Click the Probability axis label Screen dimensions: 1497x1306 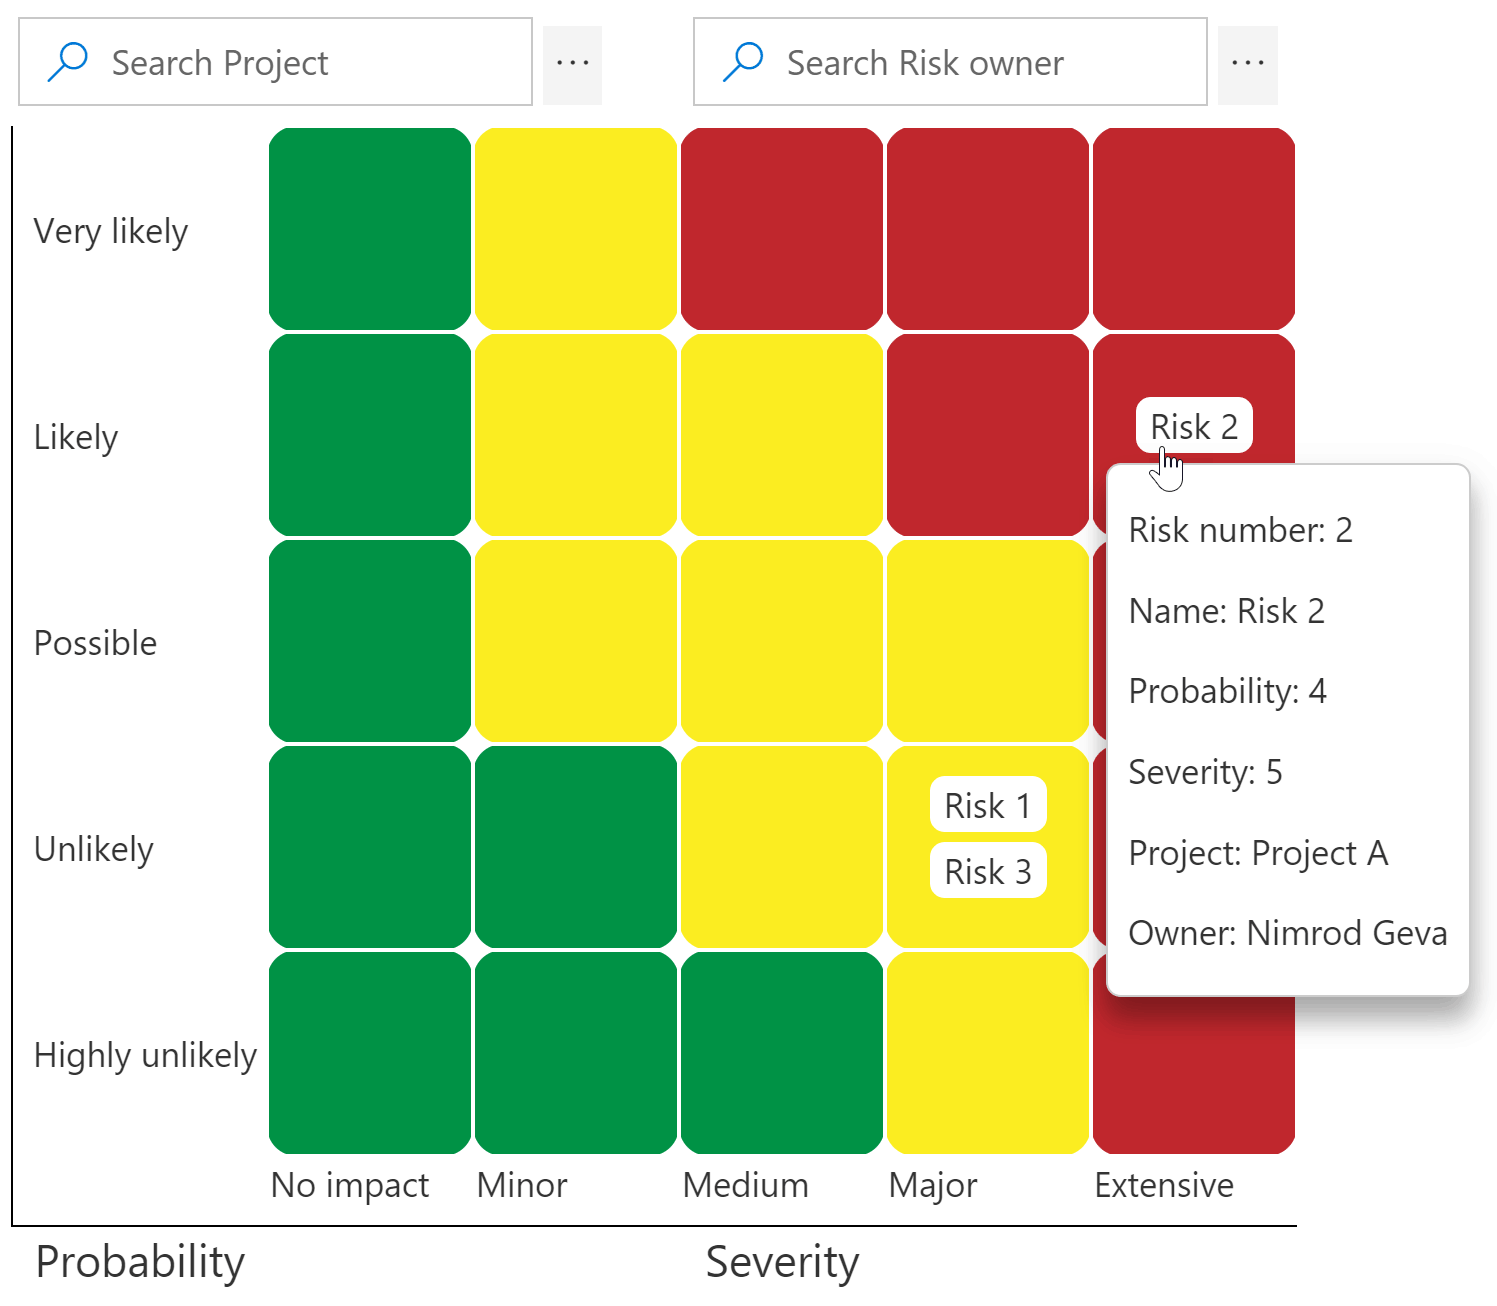click(x=139, y=1262)
